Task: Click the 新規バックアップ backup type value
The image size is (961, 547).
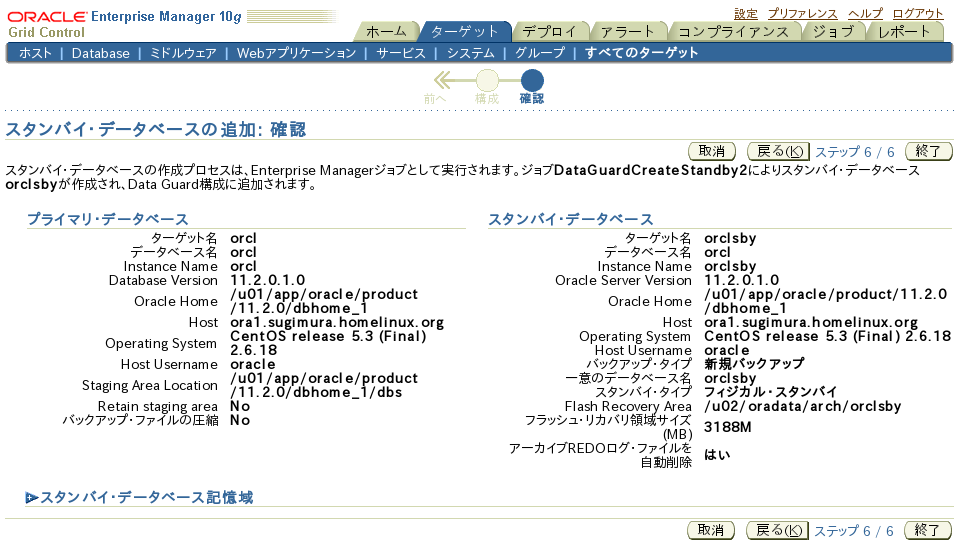Action: pos(754,364)
